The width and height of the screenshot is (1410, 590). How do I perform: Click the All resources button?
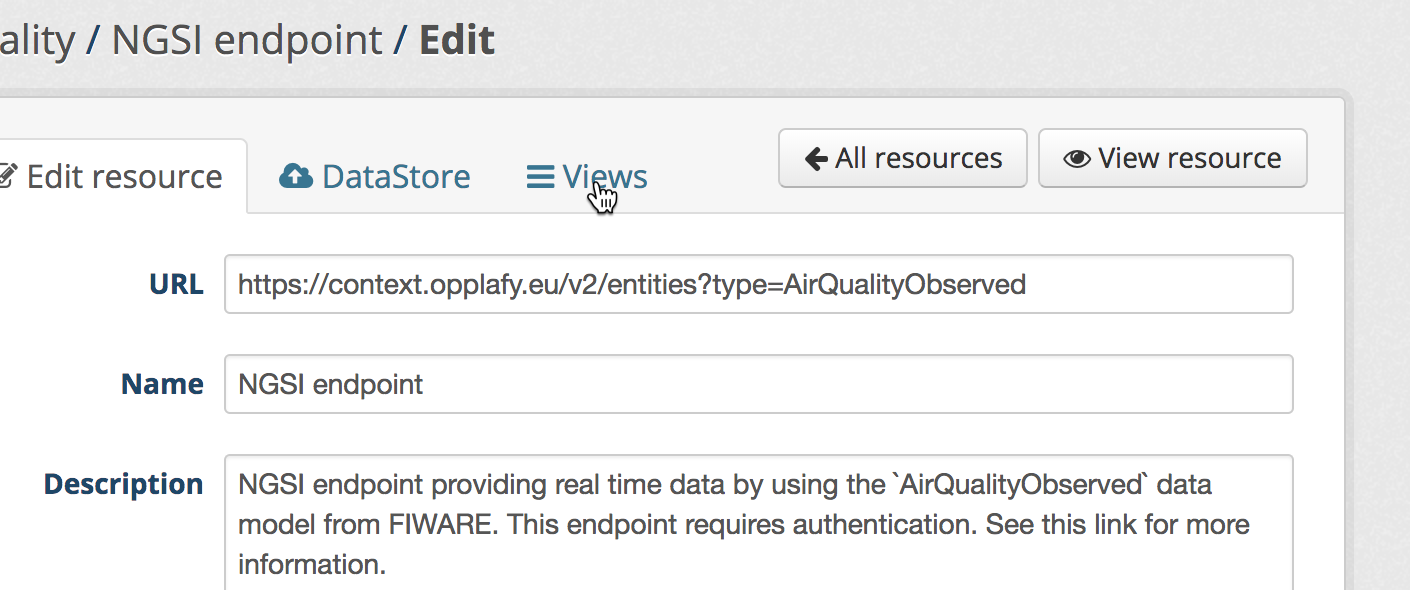pyautogui.click(x=903, y=158)
